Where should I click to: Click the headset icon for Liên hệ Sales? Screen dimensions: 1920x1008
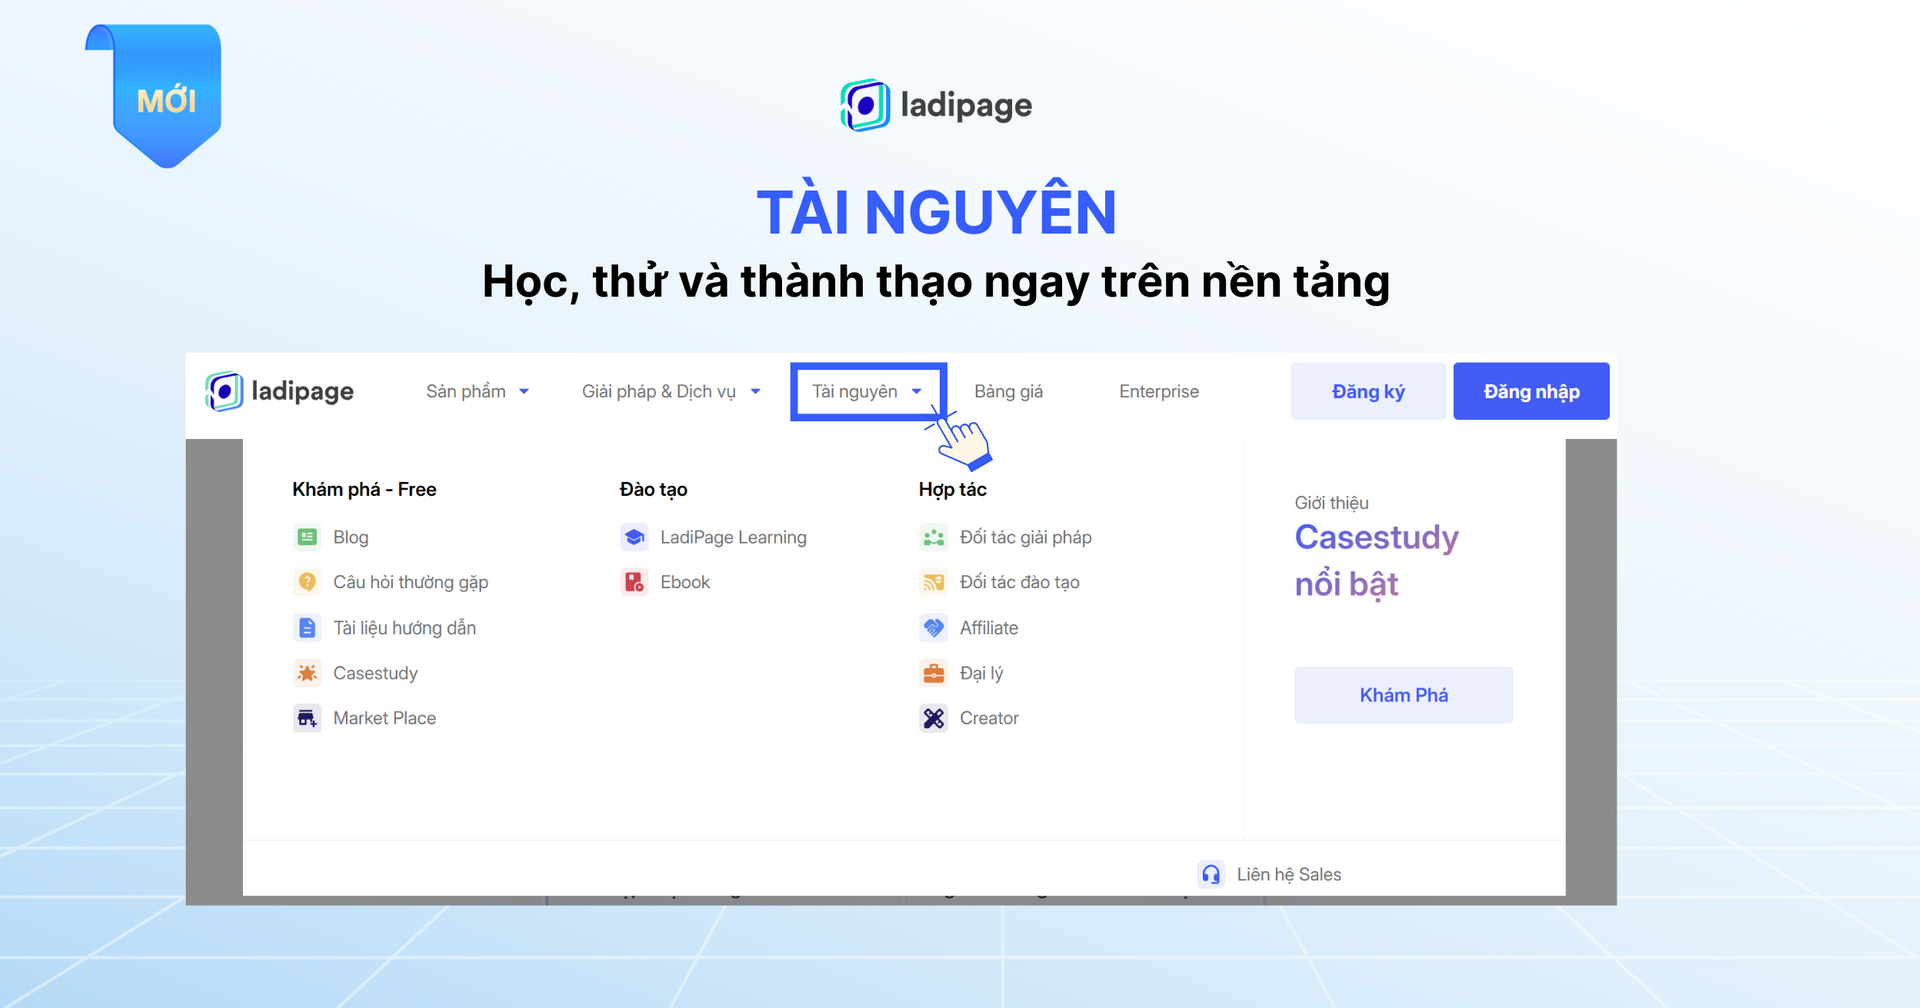pos(1211,874)
